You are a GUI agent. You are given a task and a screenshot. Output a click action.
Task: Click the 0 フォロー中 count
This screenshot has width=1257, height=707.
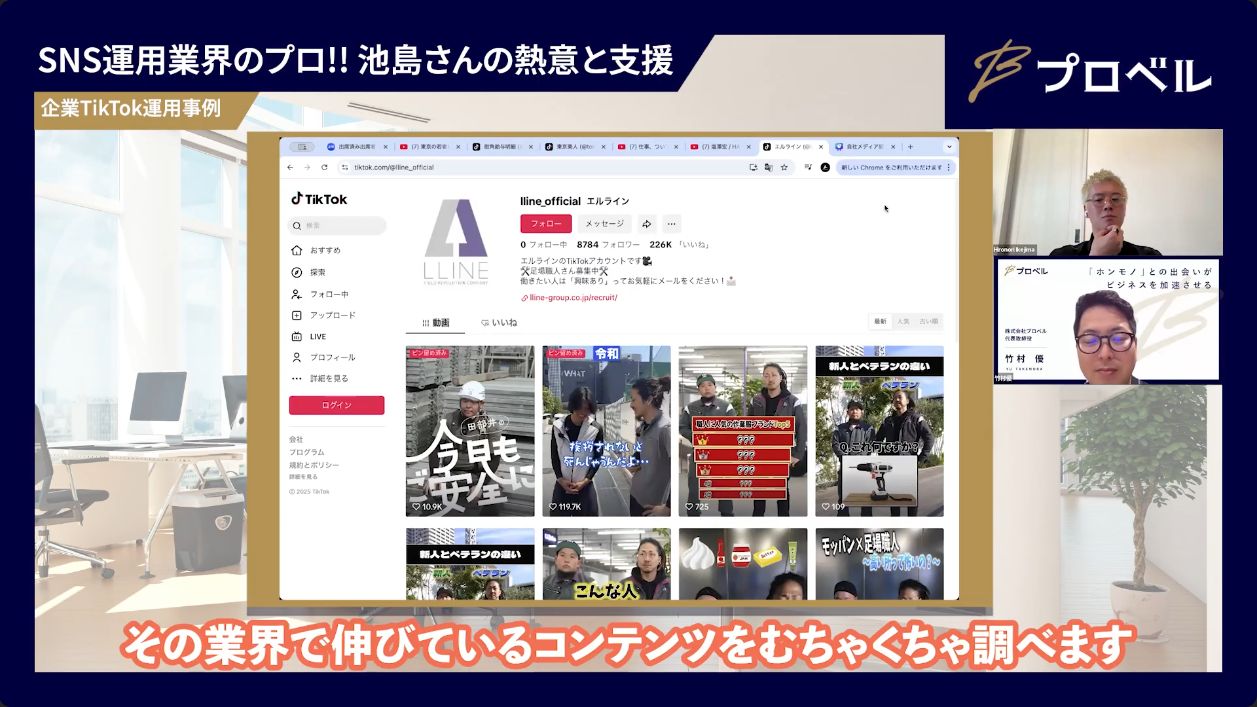[x=544, y=244]
